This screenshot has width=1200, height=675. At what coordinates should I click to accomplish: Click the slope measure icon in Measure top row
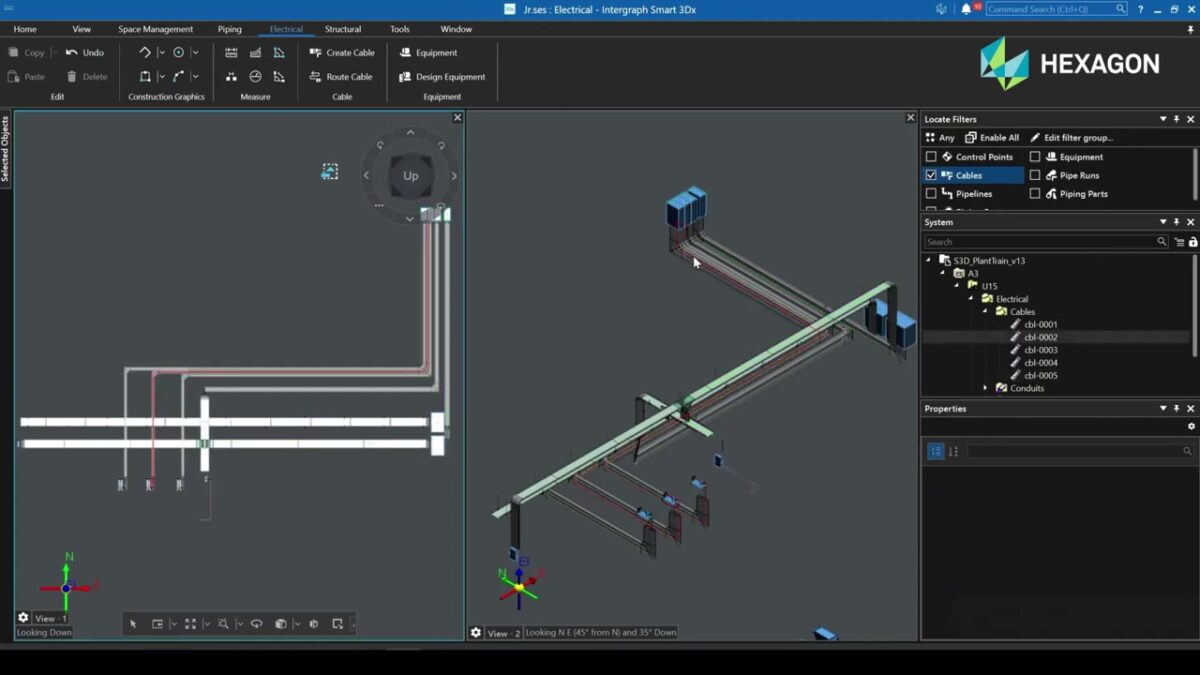255,53
